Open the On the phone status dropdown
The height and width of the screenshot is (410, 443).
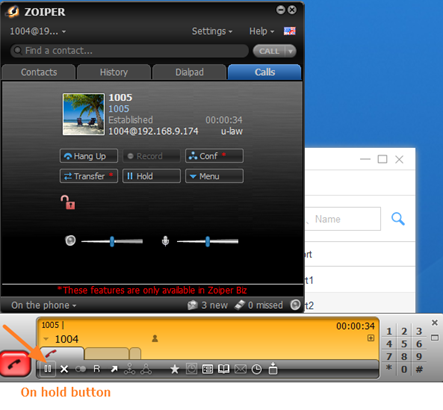coord(44,305)
